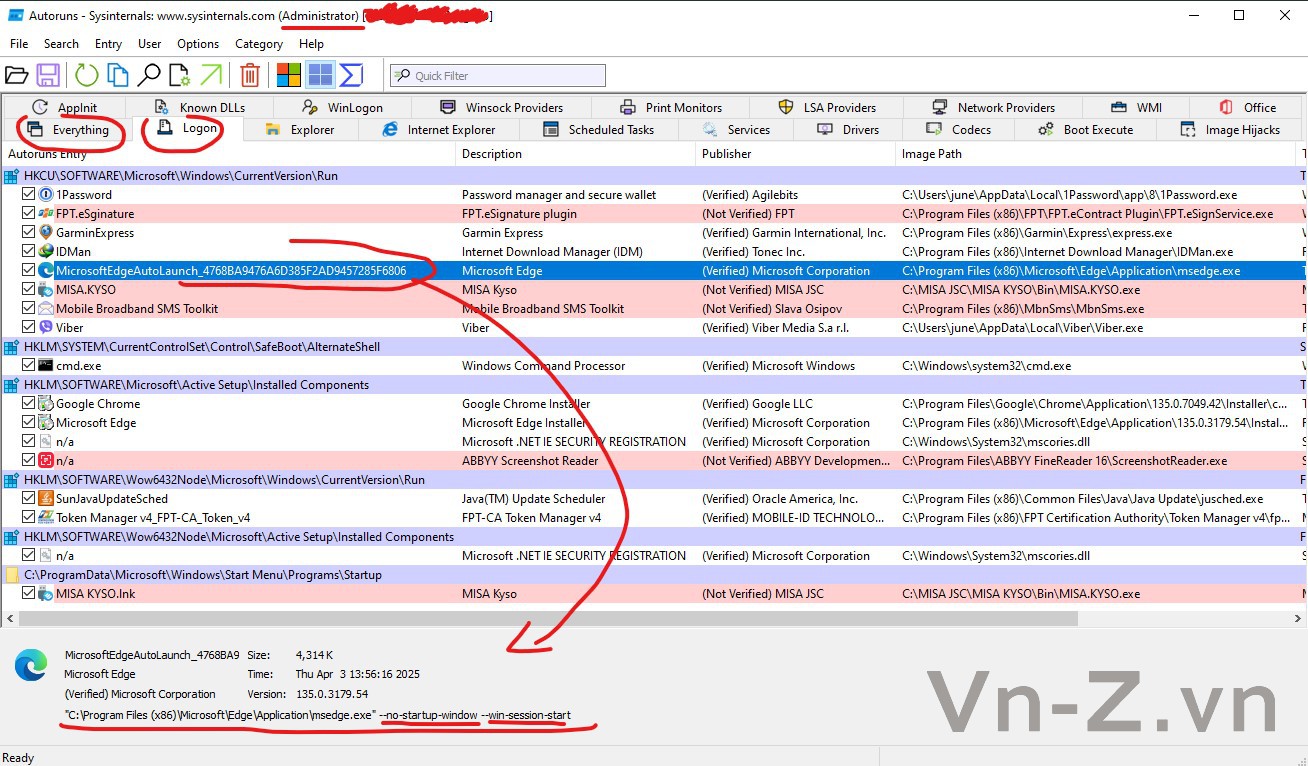The height and width of the screenshot is (766, 1308).
Task: Toggle the Hide Windows Entries blue logo icon
Action: click(x=320, y=75)
